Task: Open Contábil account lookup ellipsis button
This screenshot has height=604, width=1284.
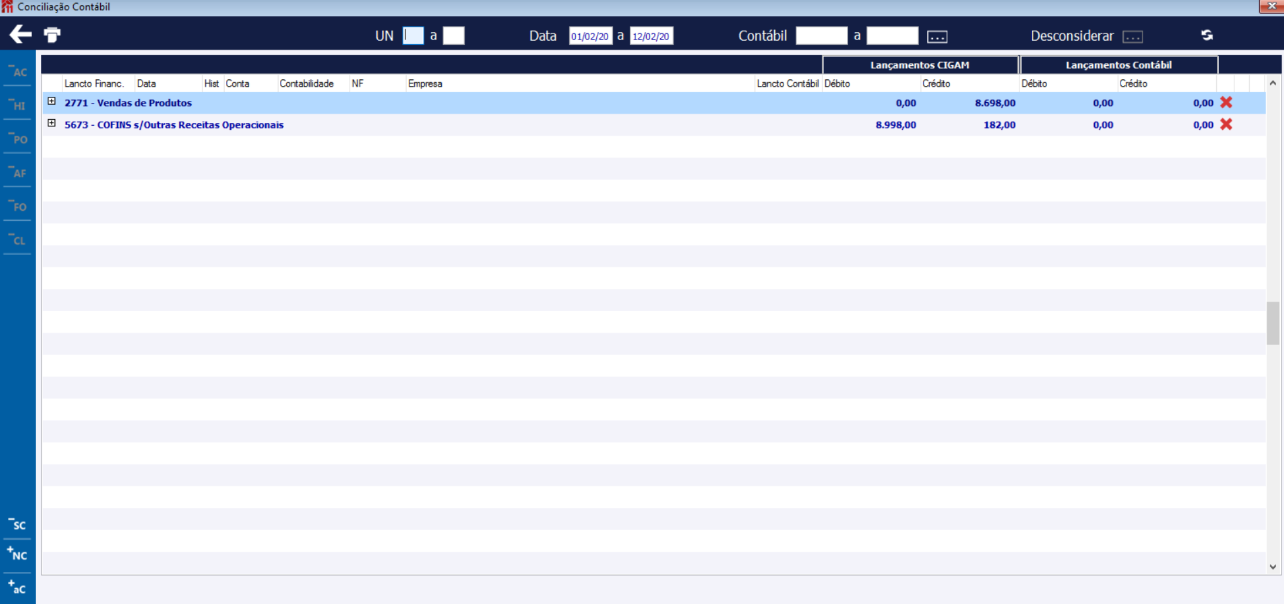Action: click(x=937, y=37)
